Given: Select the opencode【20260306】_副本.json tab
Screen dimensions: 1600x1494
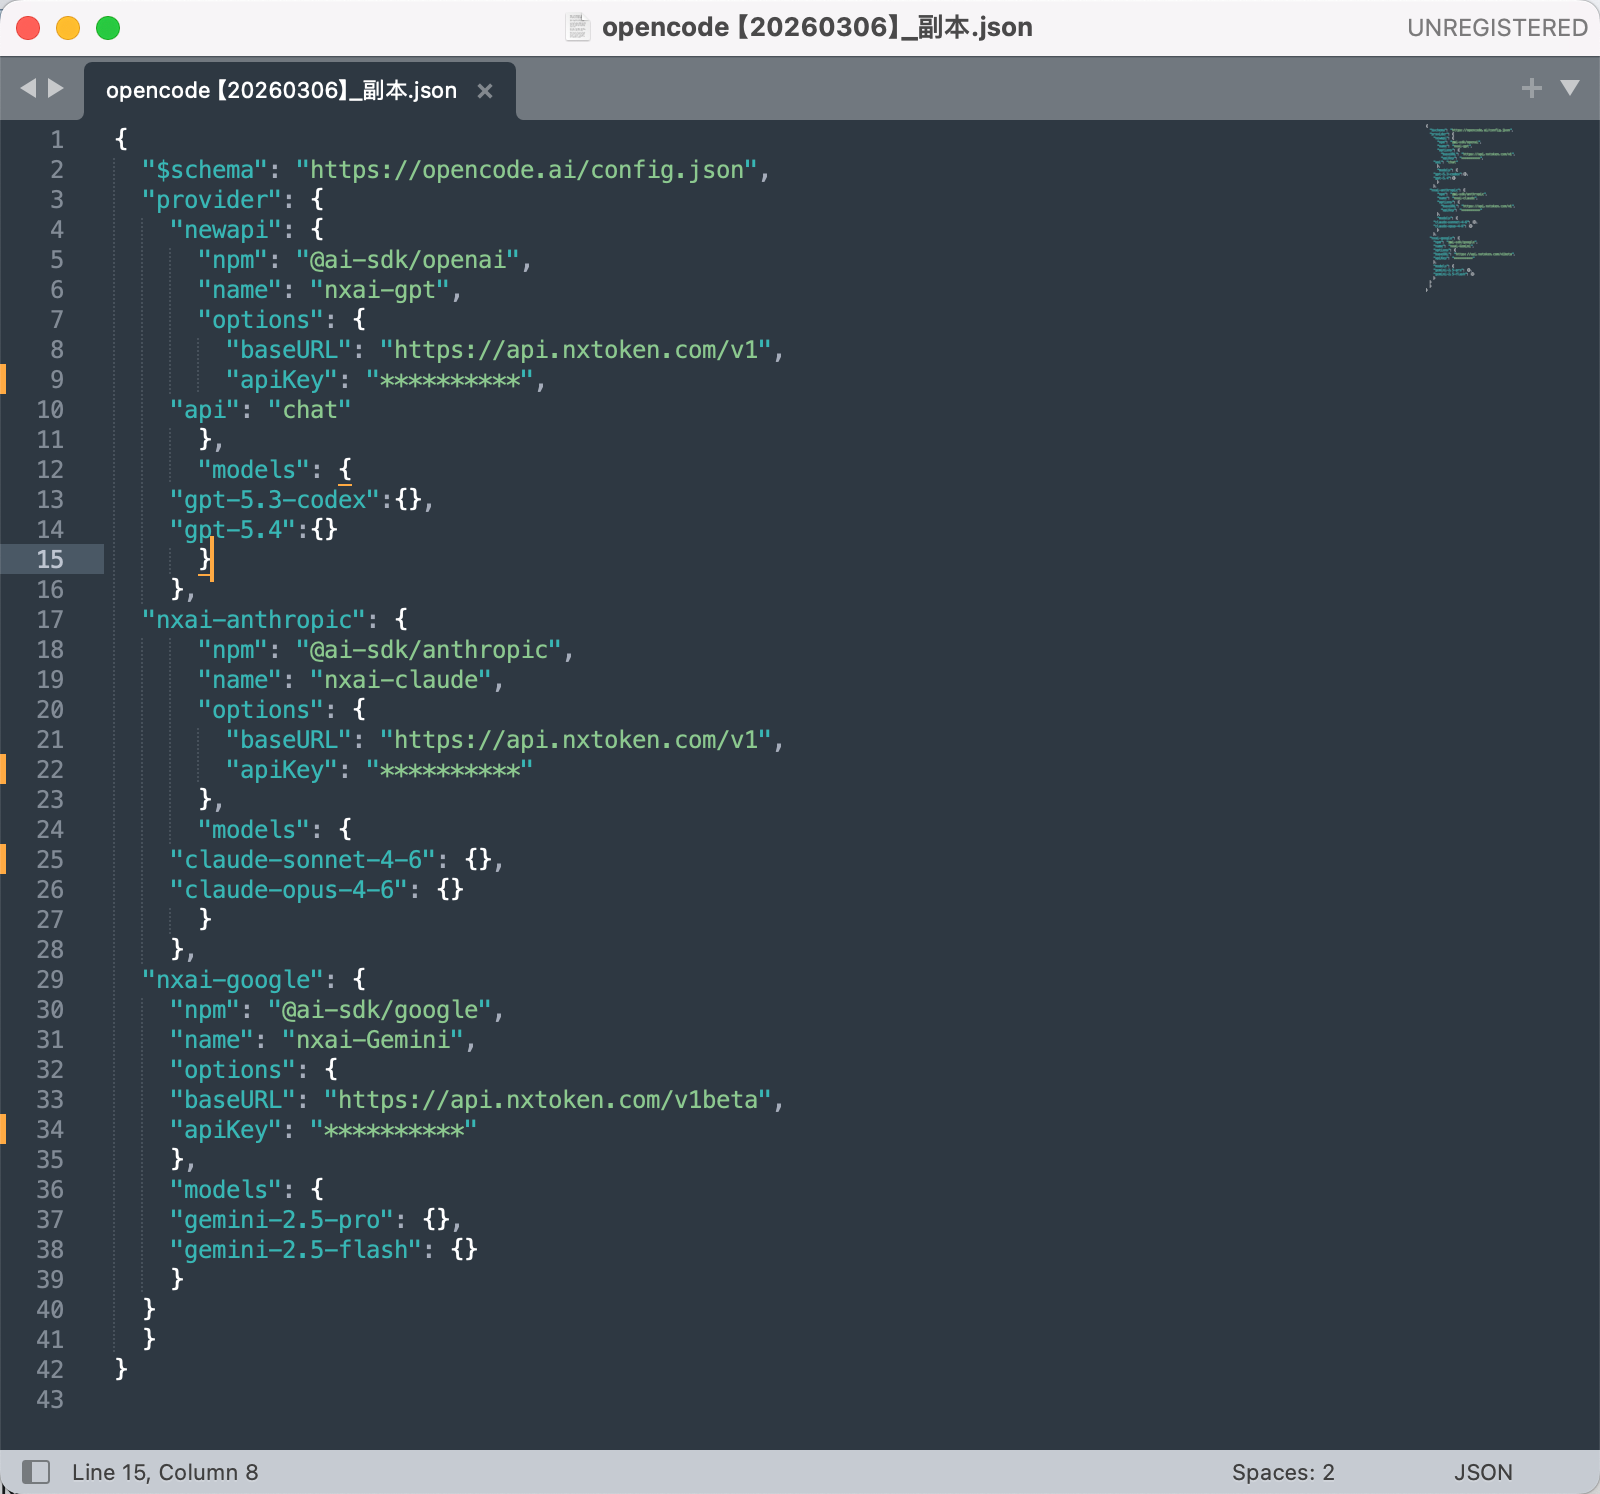Looking at the screenshot, I should point(281,91).
